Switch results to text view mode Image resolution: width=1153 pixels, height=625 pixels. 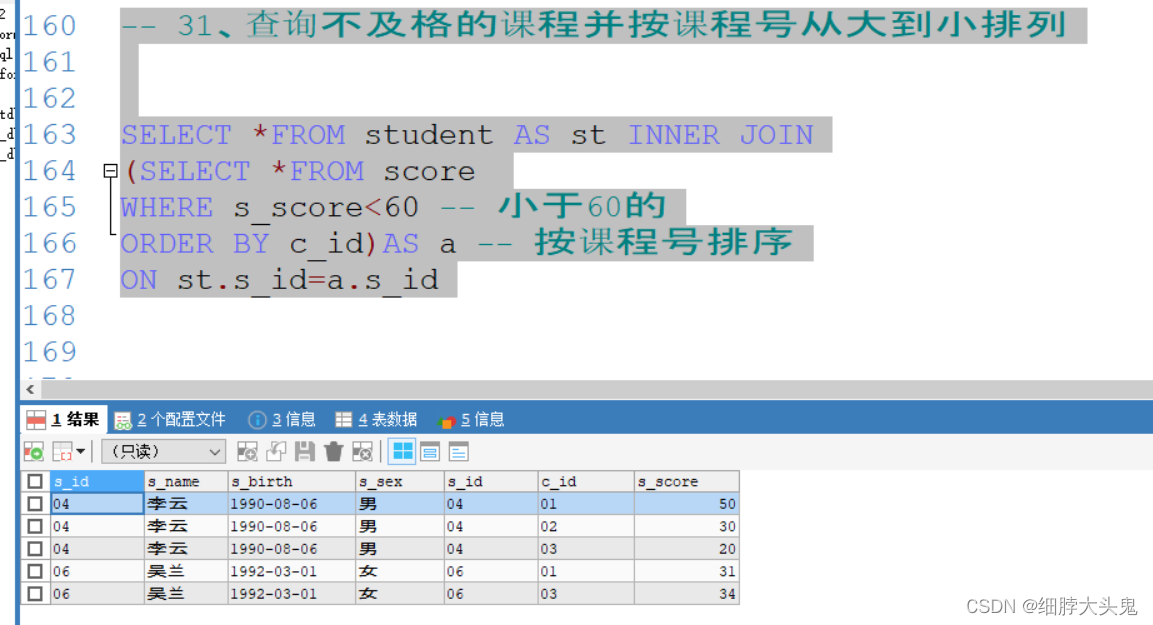click(458, 452)
